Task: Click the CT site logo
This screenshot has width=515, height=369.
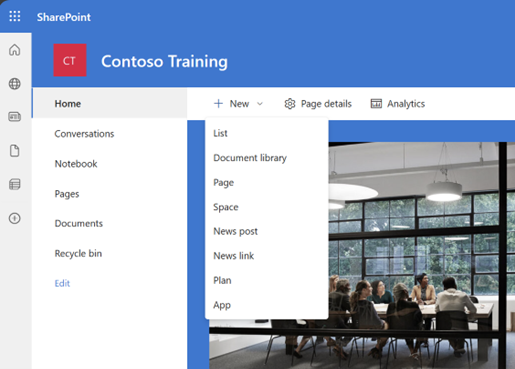Action: (x=70, y=60)
